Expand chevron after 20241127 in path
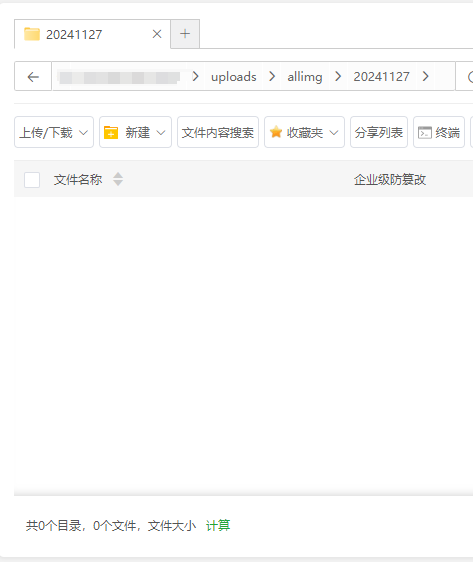 (425, 76)
